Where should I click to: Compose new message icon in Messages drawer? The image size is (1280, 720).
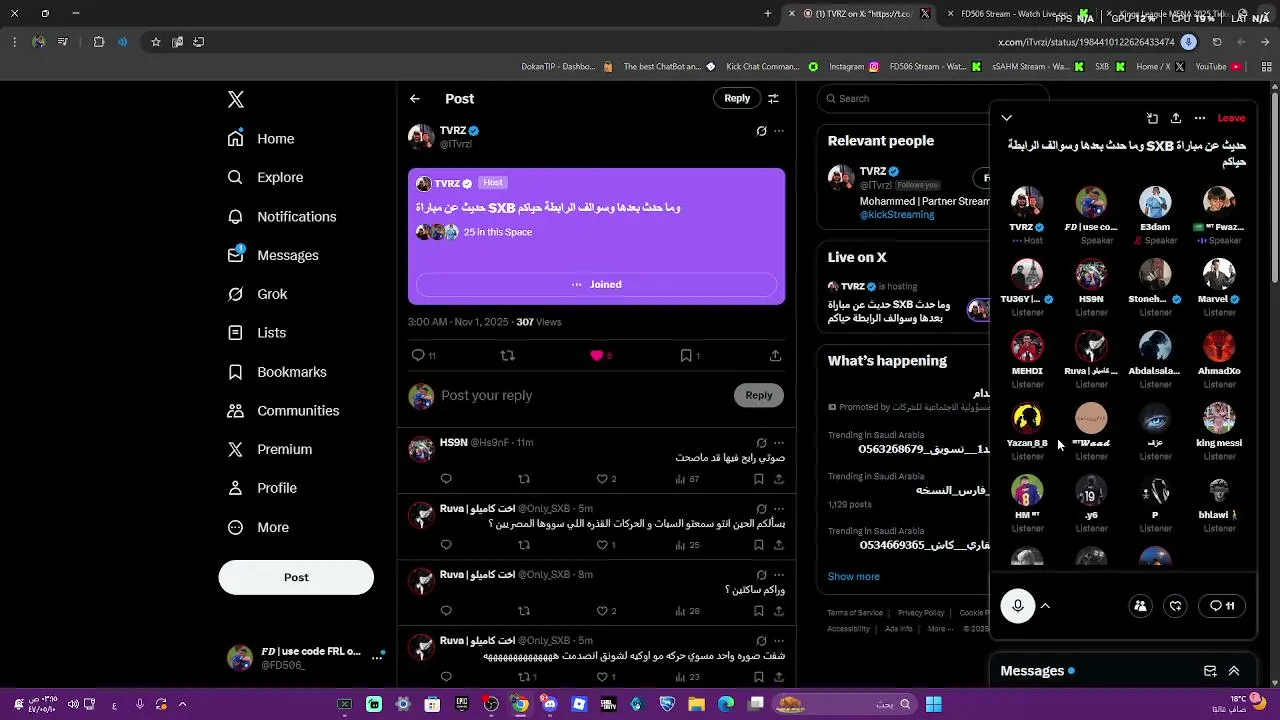pos(1210,671)
